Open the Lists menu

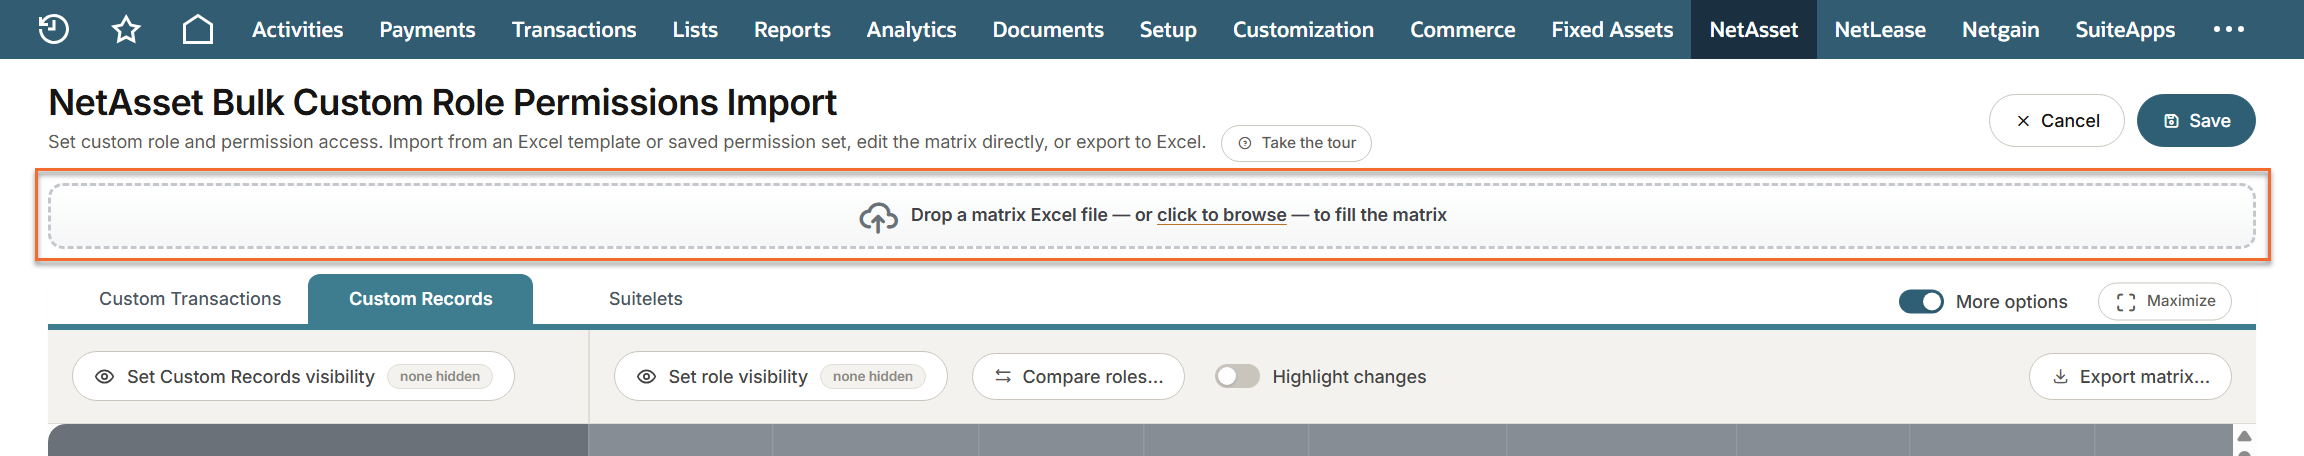695,29
